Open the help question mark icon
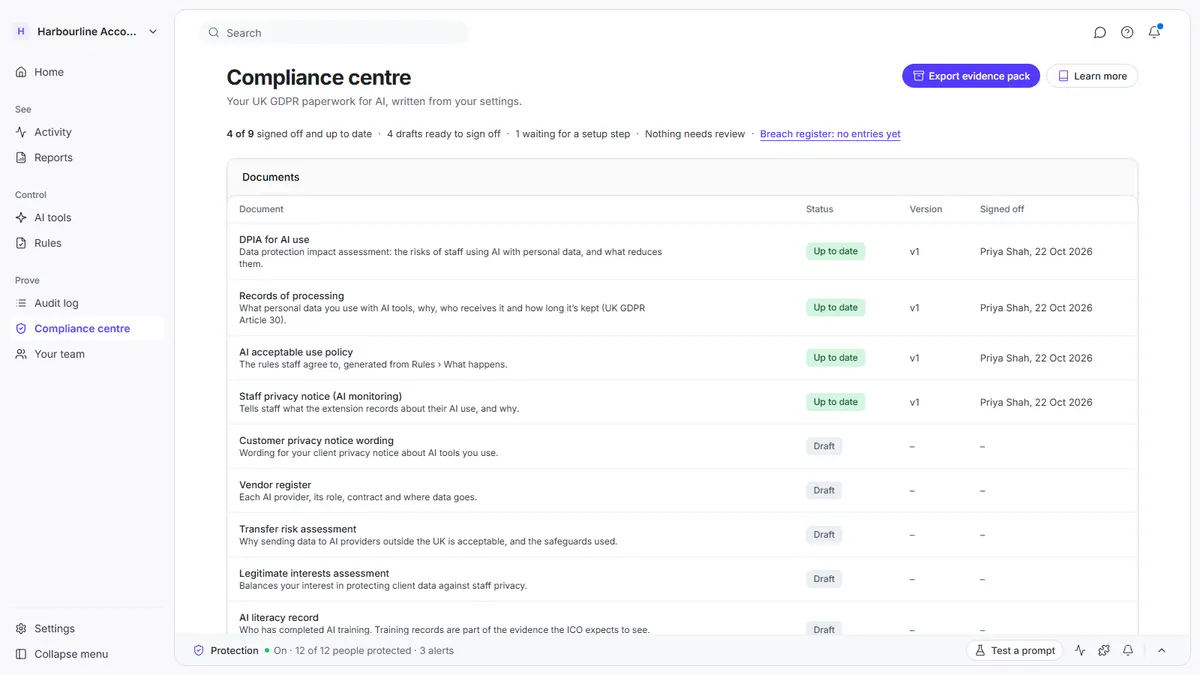 (x=1127, y=33)
